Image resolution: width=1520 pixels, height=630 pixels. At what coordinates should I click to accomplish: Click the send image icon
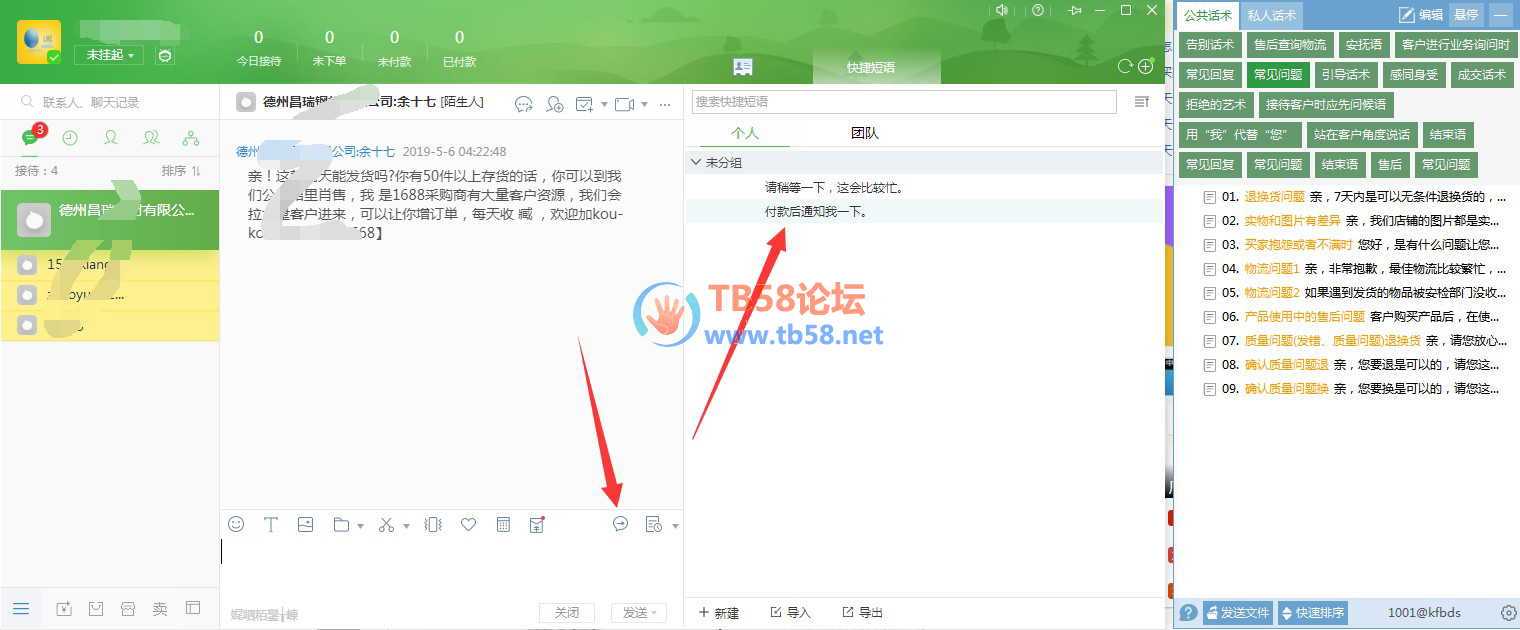click(306, 524)
